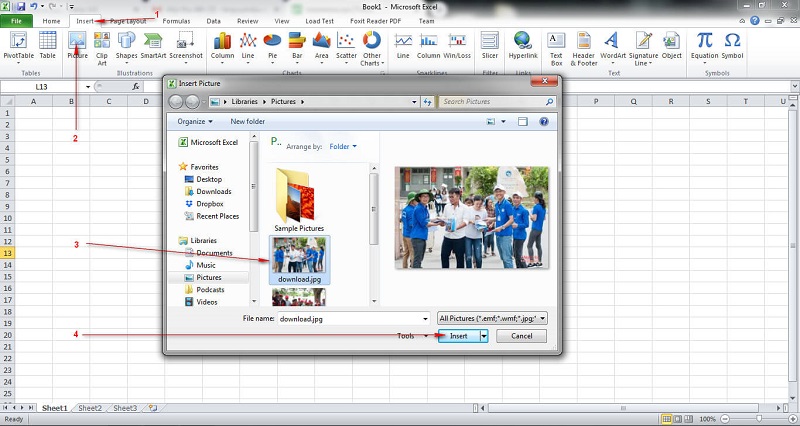The width and height of the screenshot is (800, 426).
Task: Click the Cancel button
Action: pyautogui.click(x=521, y=336)
